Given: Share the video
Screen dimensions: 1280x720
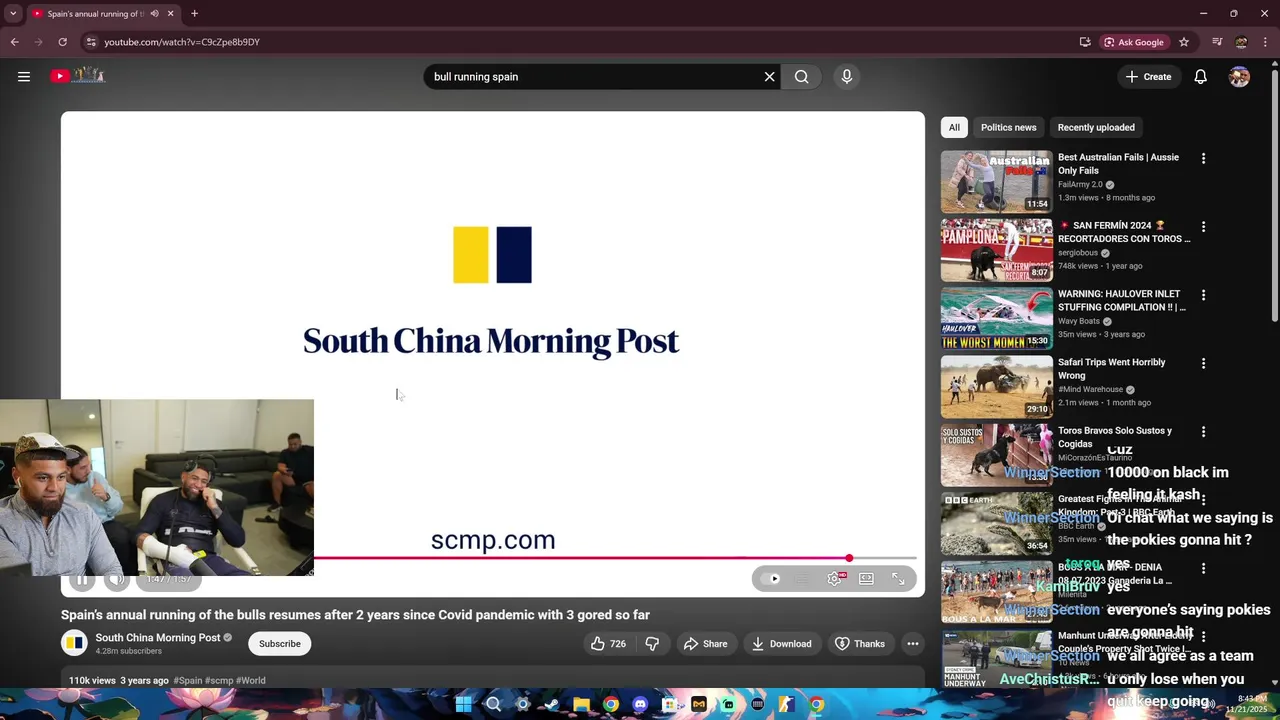Looking at the screenshot, I should tap(705, 644).
